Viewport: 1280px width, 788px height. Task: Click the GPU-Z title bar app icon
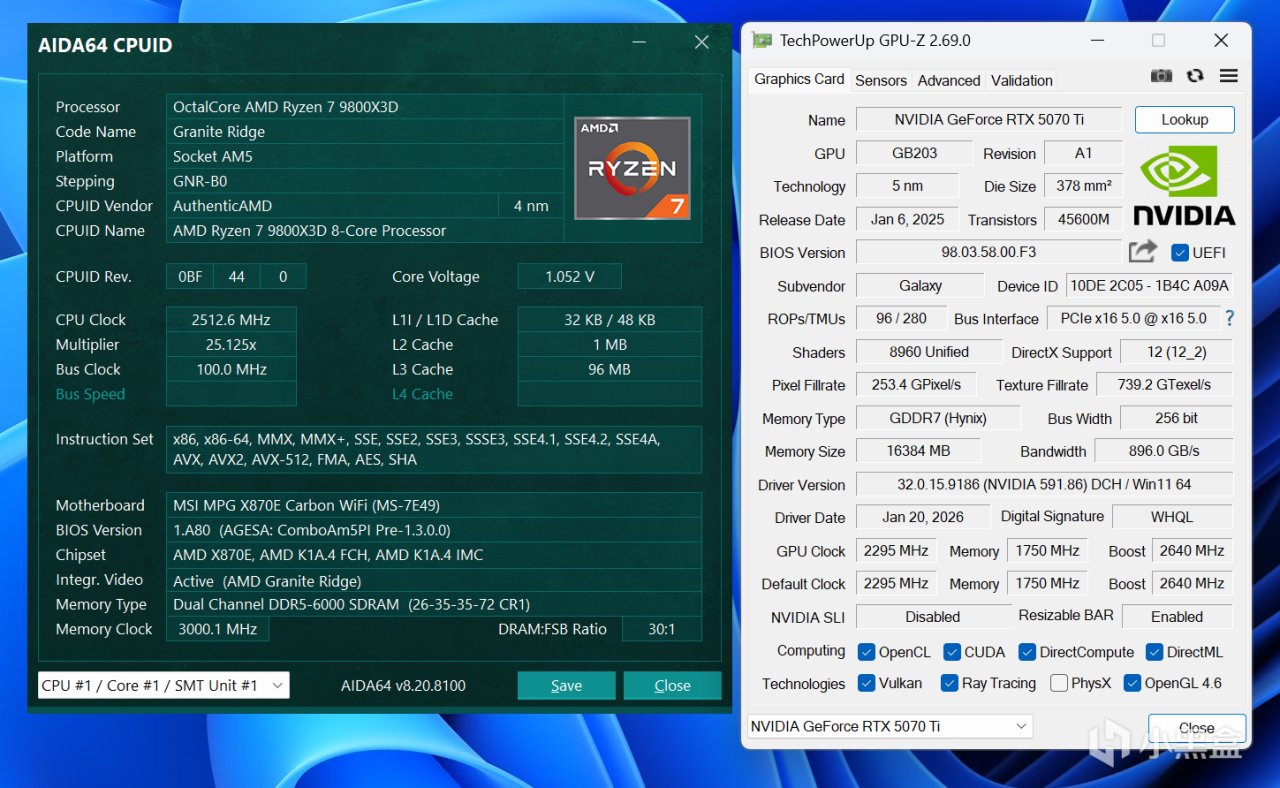[x=762, y=41]
